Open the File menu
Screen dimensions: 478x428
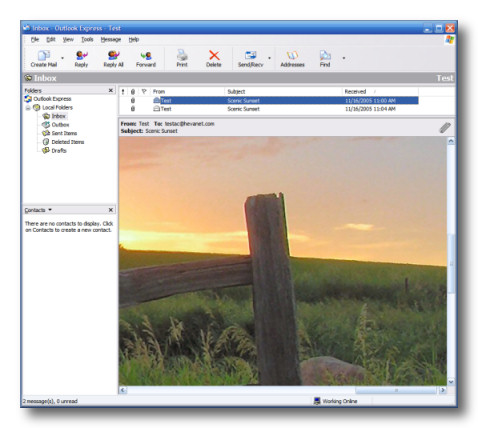pyautogui.click(x=35, y=39)
